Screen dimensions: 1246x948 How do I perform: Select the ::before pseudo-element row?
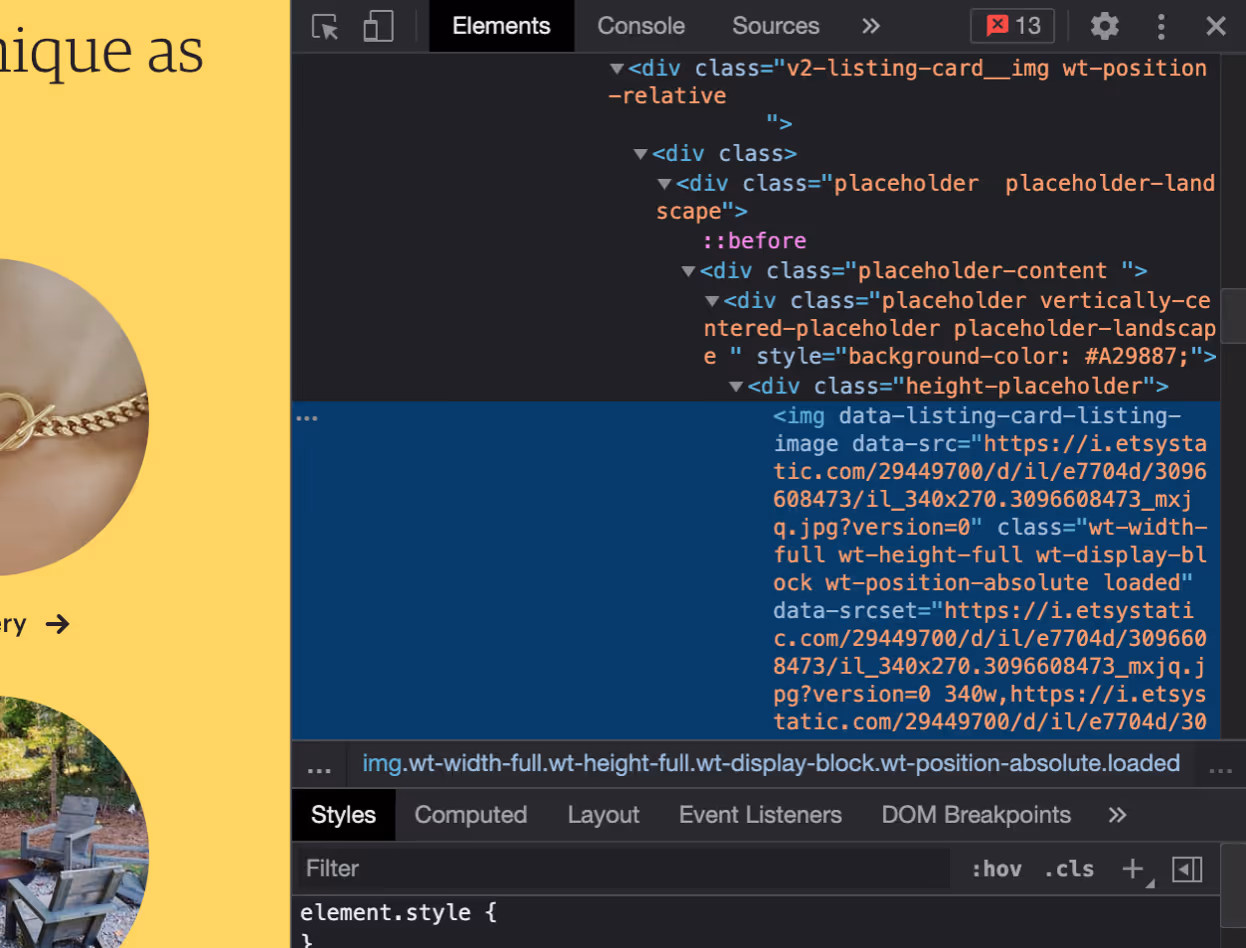click(754, 241)
